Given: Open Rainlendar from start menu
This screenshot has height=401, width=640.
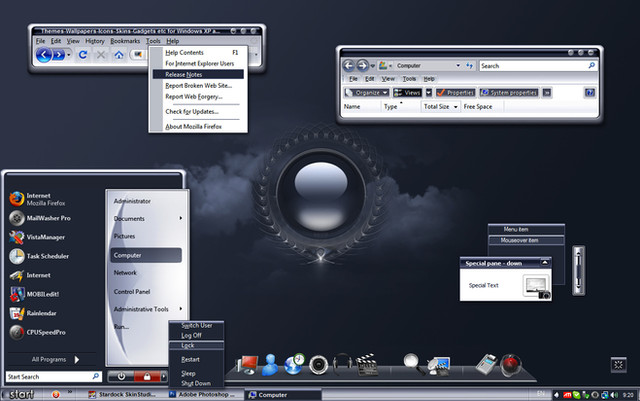Looking at the screenshot, I should 33,313.
